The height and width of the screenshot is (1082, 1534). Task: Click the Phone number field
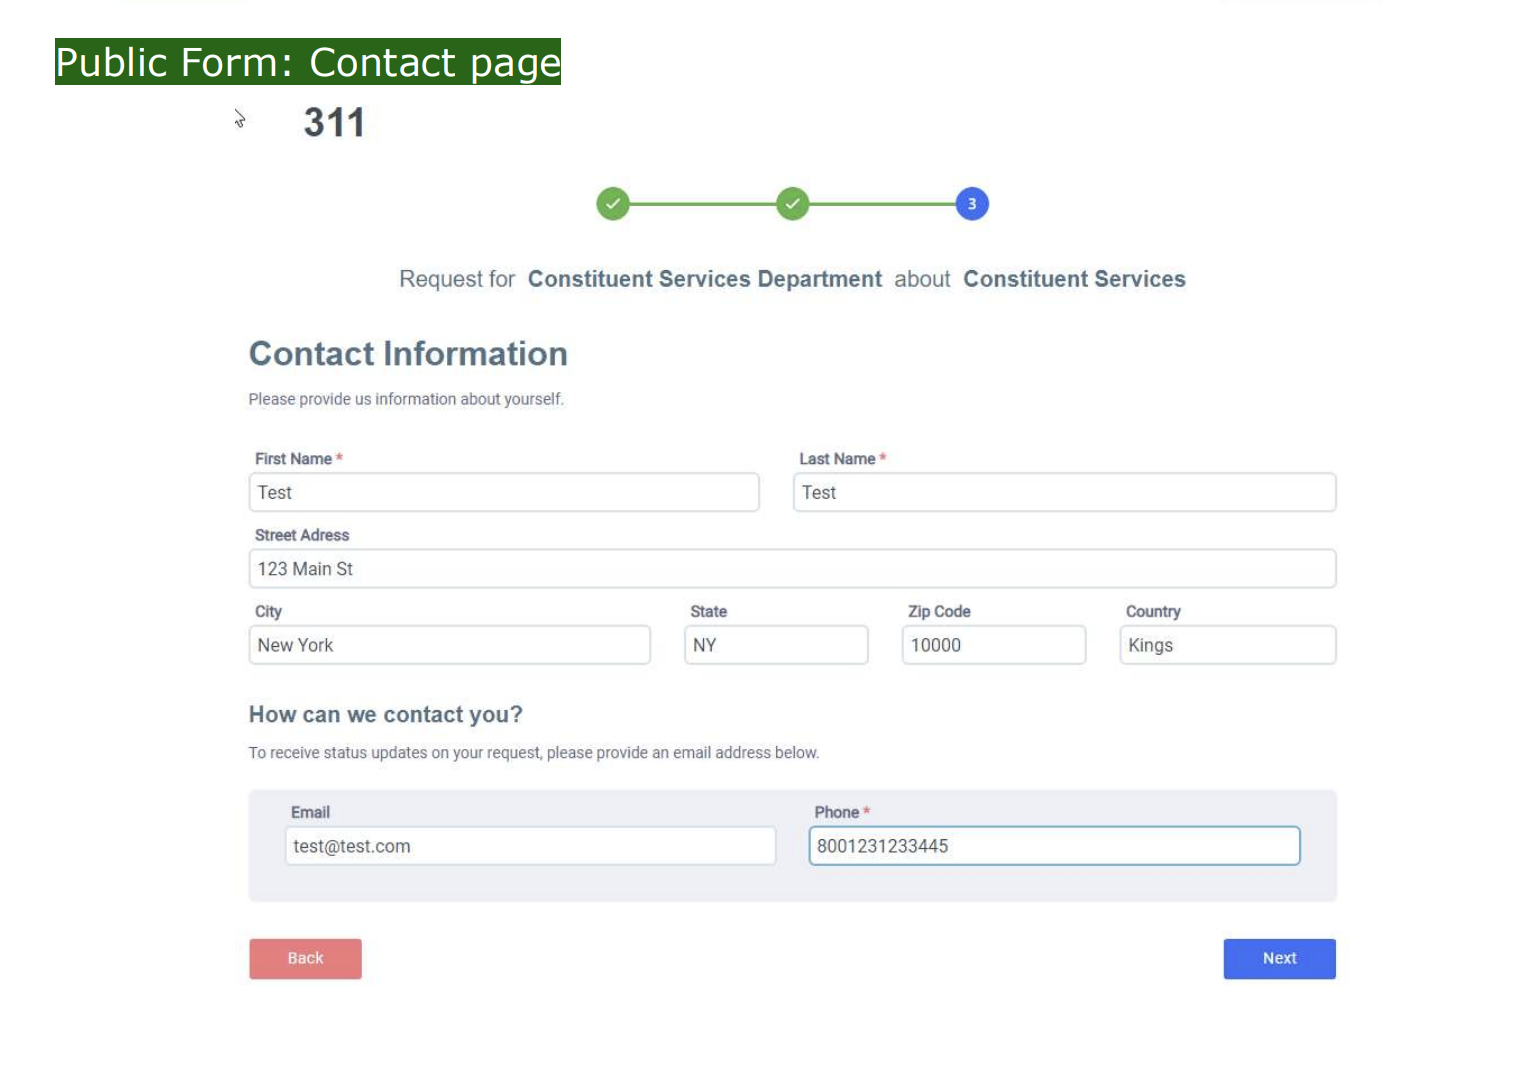coord(1054,846)
